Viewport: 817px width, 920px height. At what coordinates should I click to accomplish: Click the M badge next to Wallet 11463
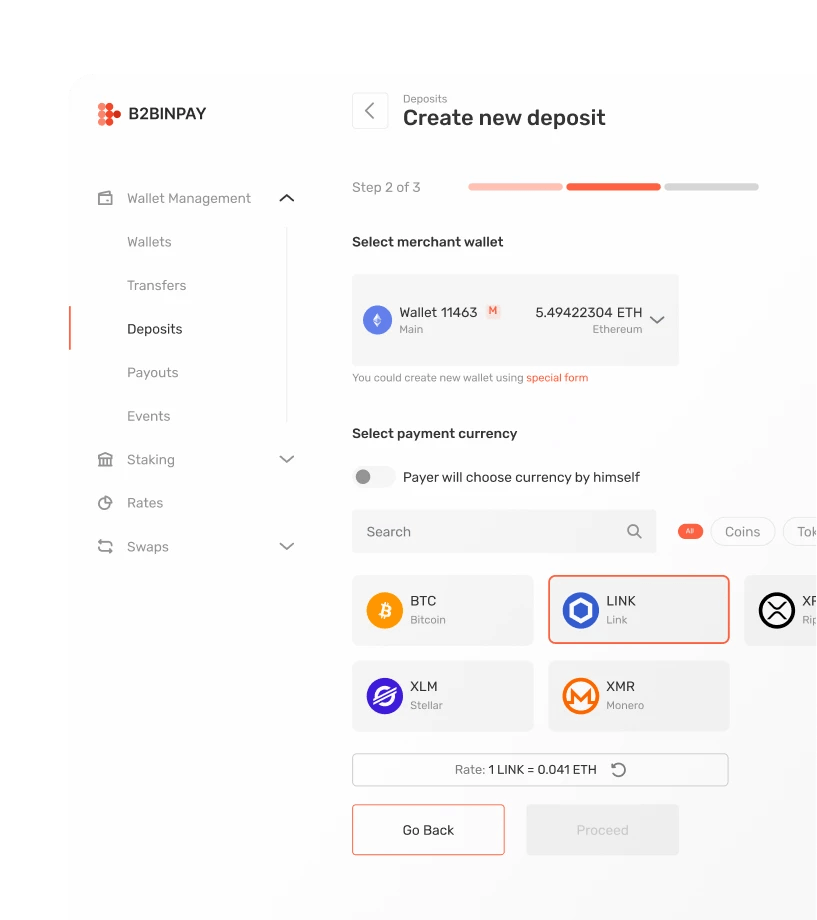[493, 311]
